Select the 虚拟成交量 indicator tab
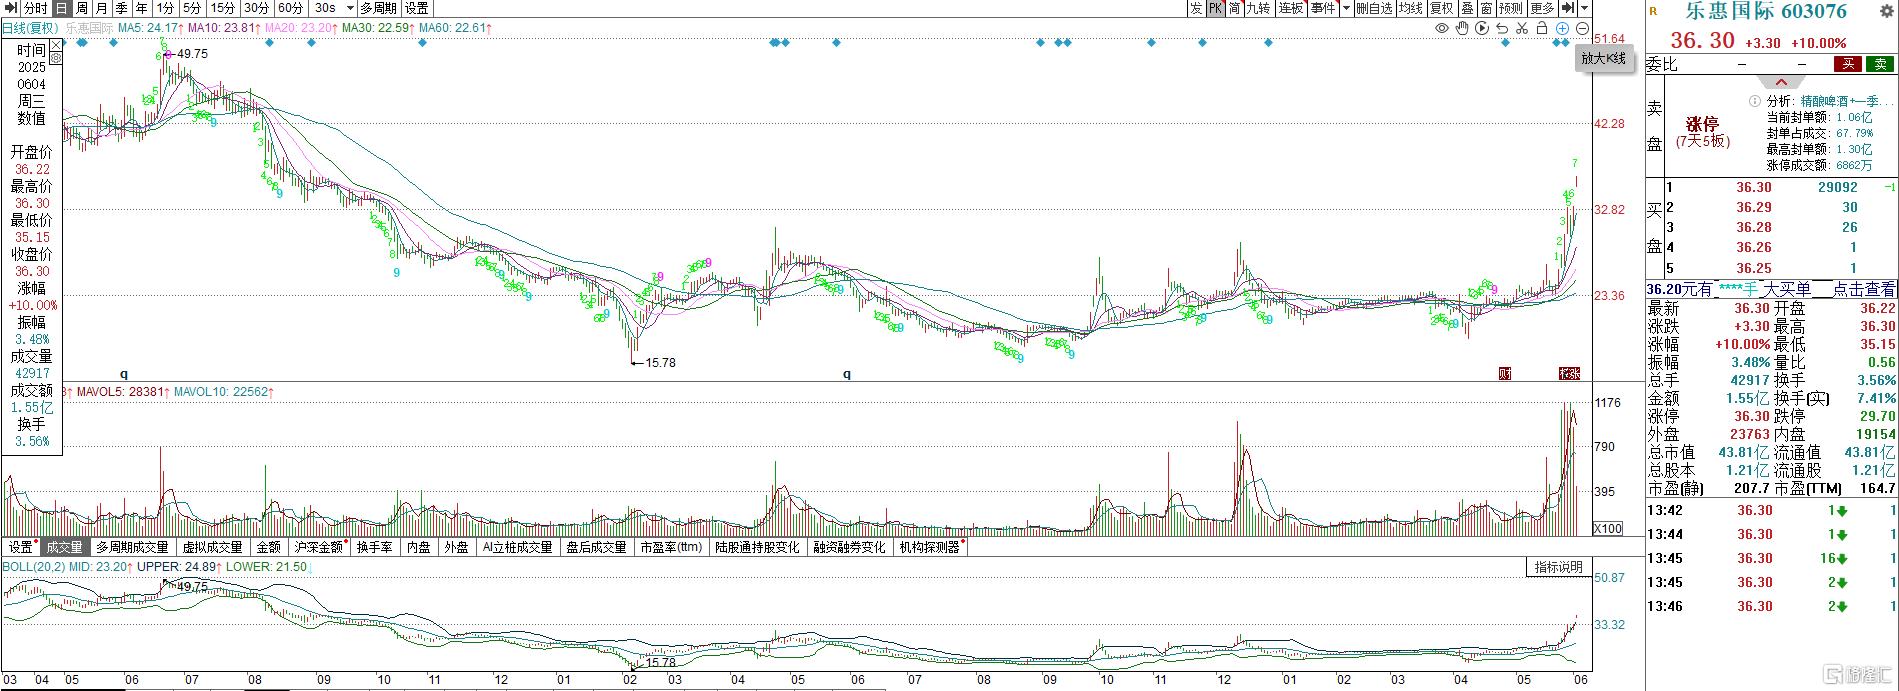The height and width of the screenshot is (691, 1899). pos(212,548)
